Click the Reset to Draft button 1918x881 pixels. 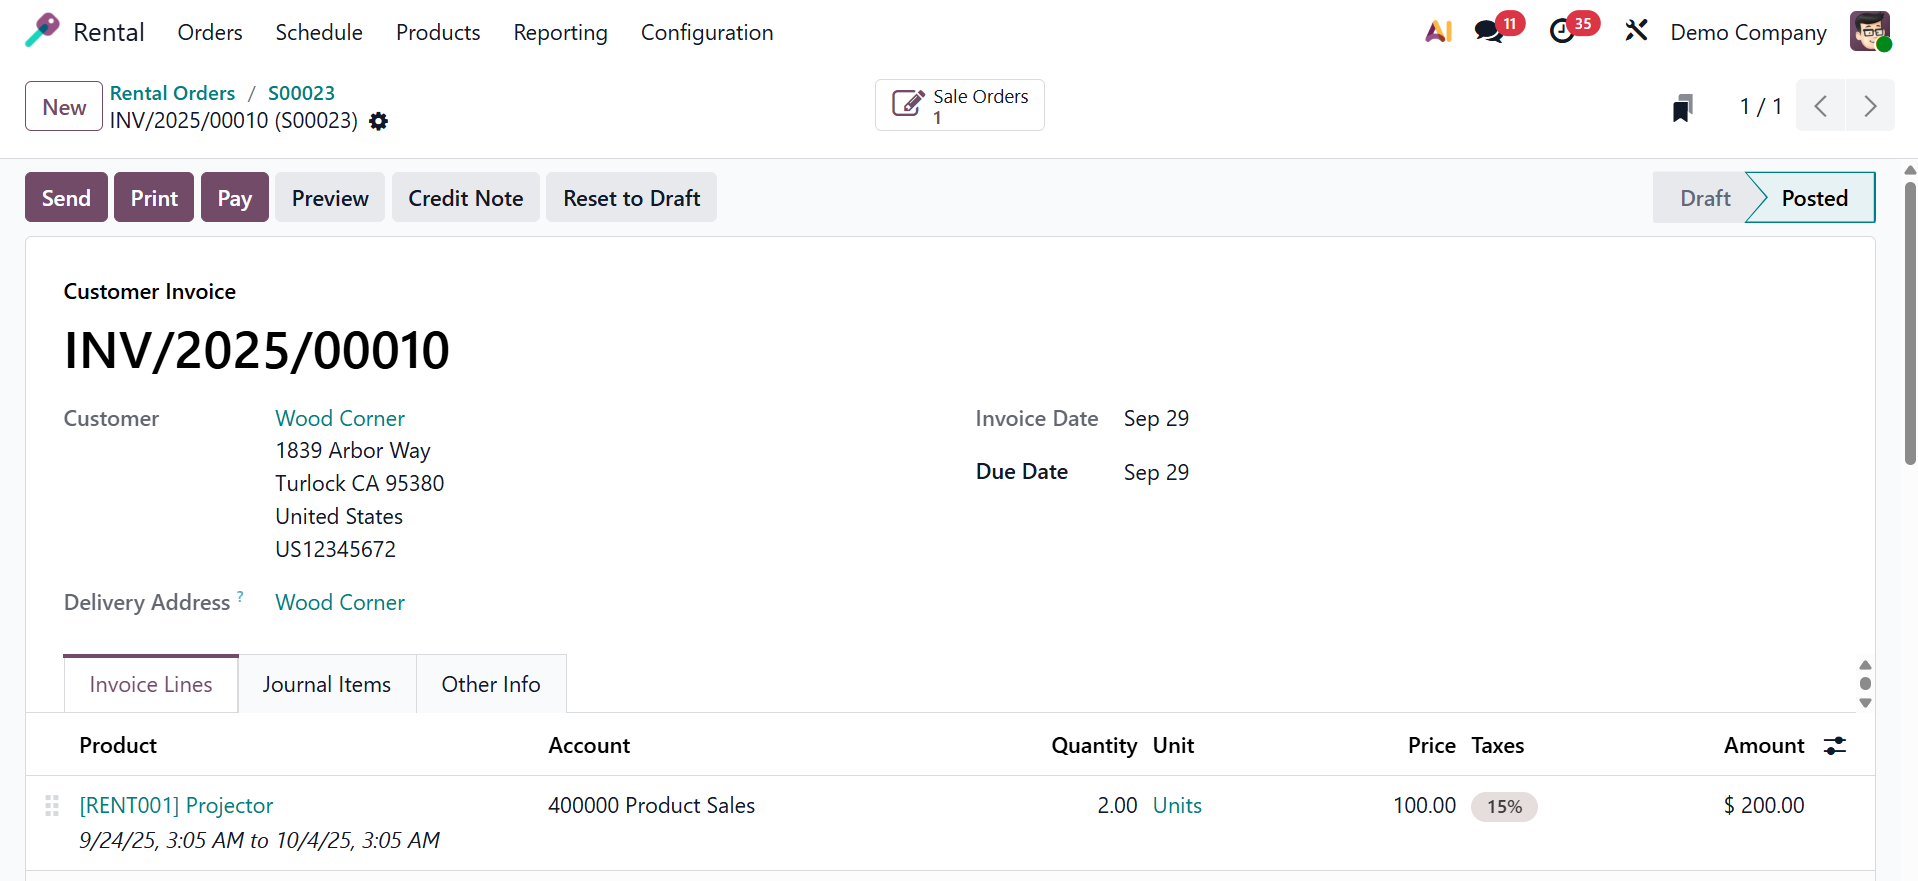point(631,198)
